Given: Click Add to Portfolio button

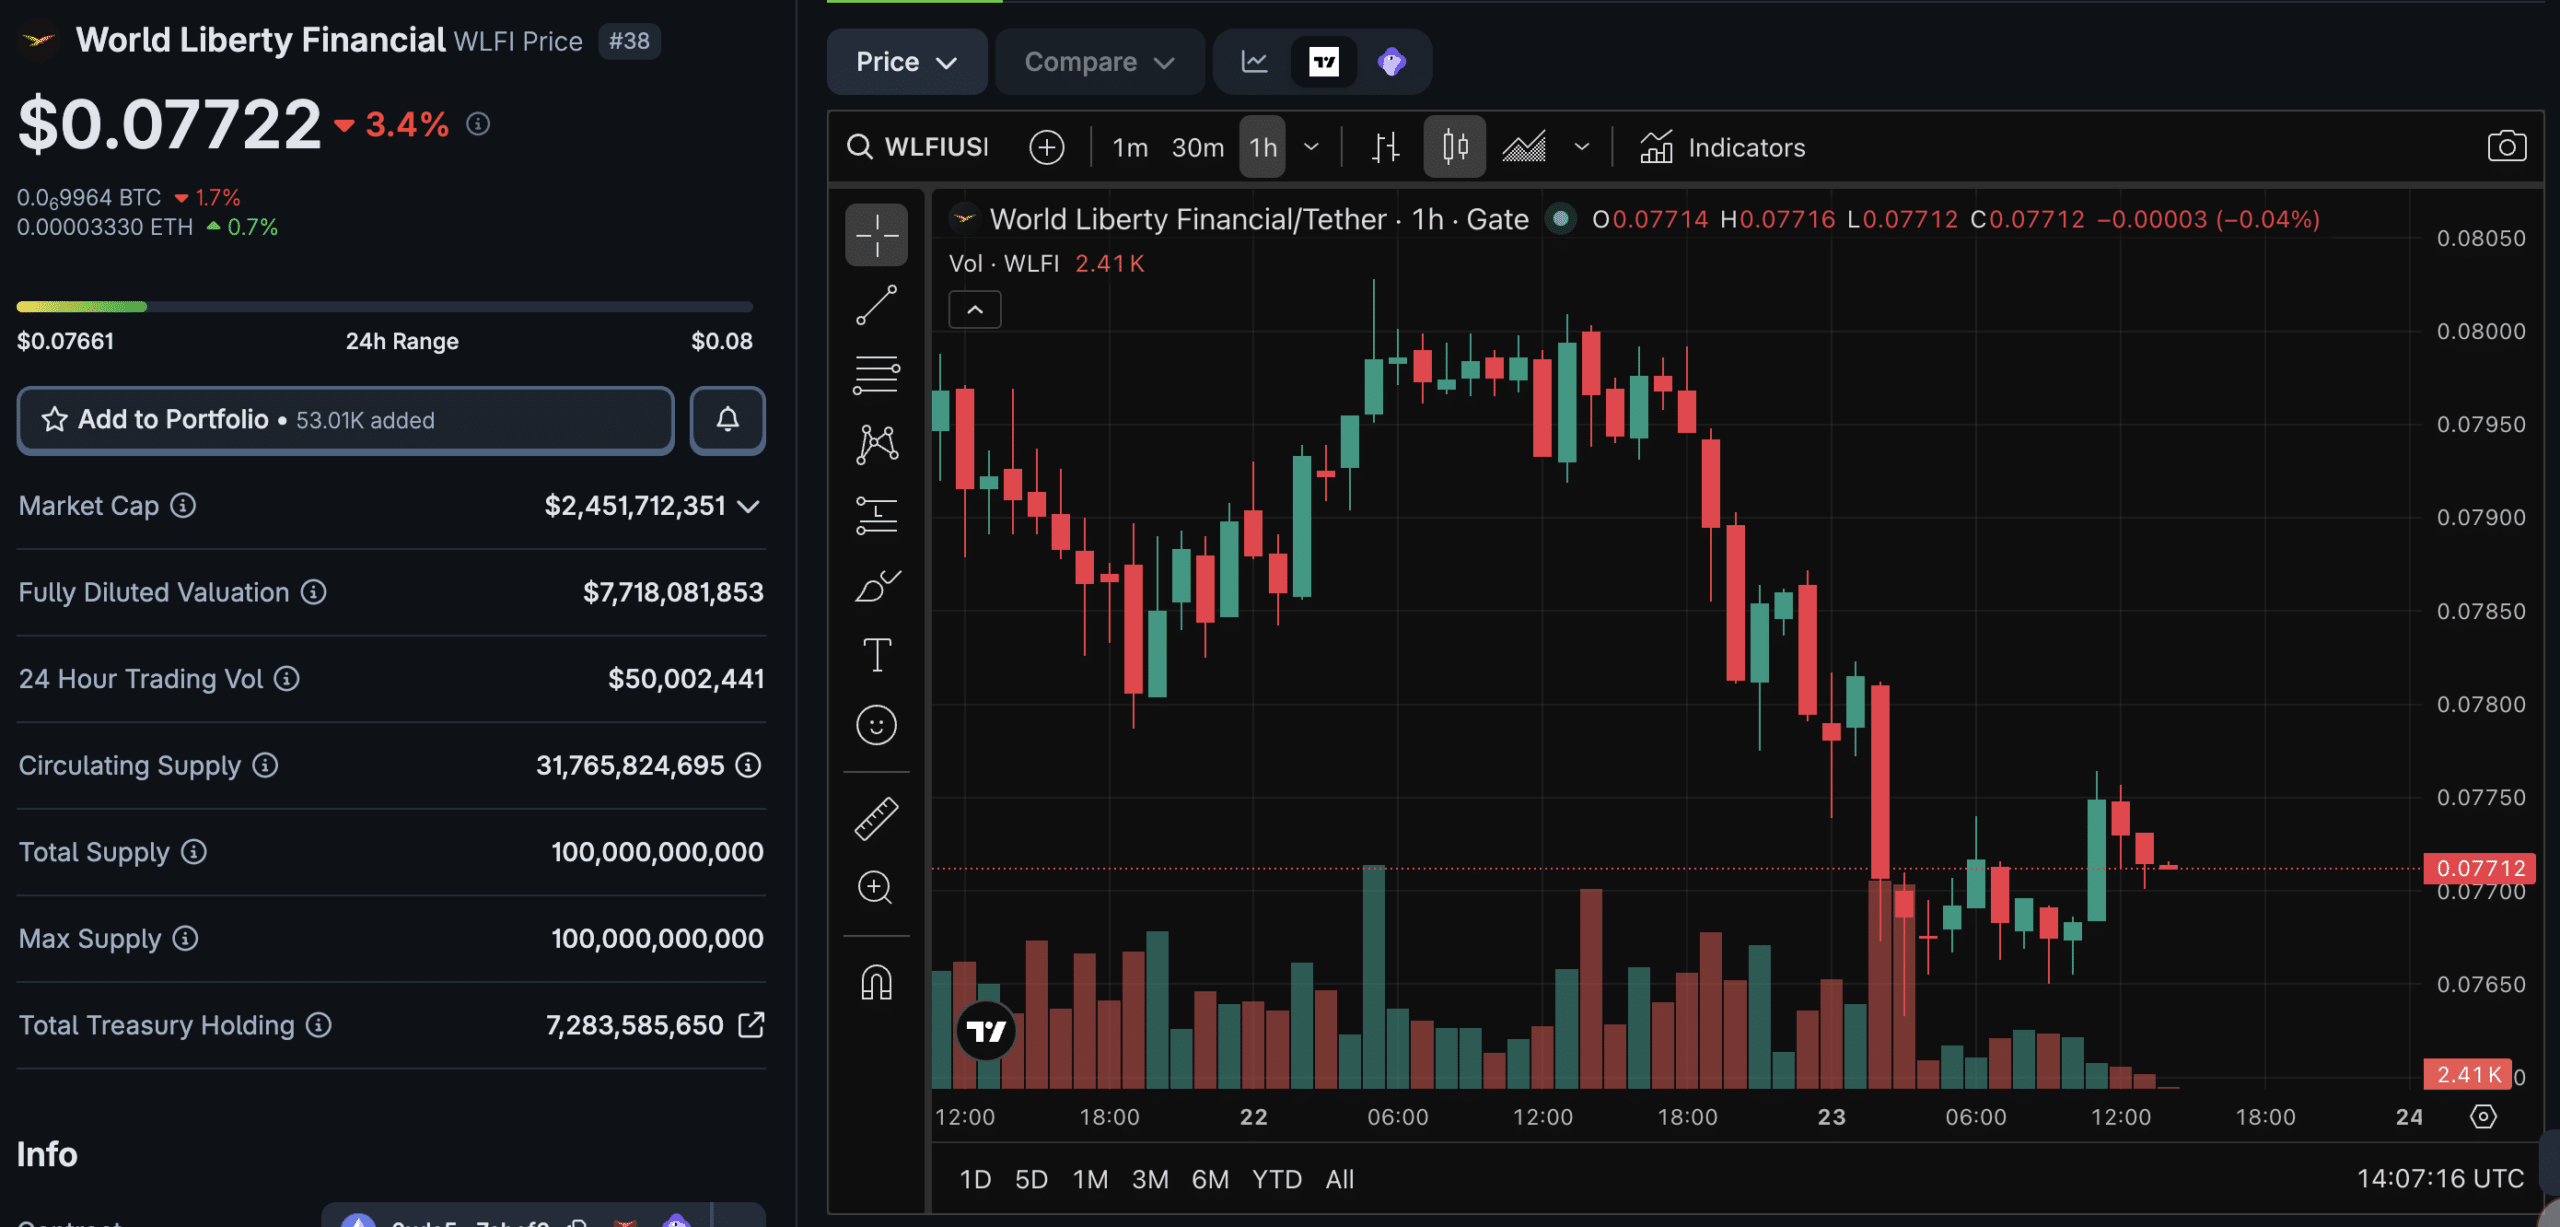Looking at the screenshot, I should click(x=346, y=420).
